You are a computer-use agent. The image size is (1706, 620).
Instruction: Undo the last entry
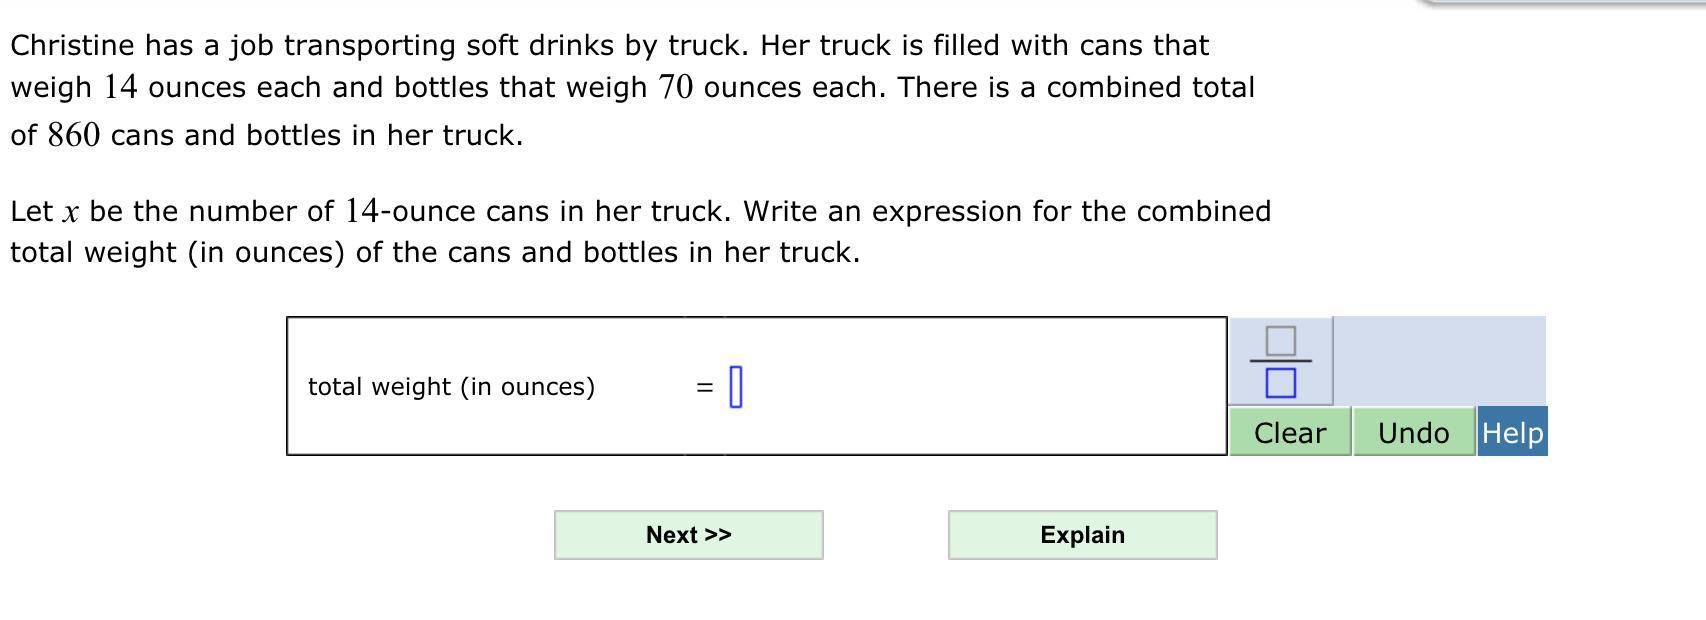[1413, 432]
